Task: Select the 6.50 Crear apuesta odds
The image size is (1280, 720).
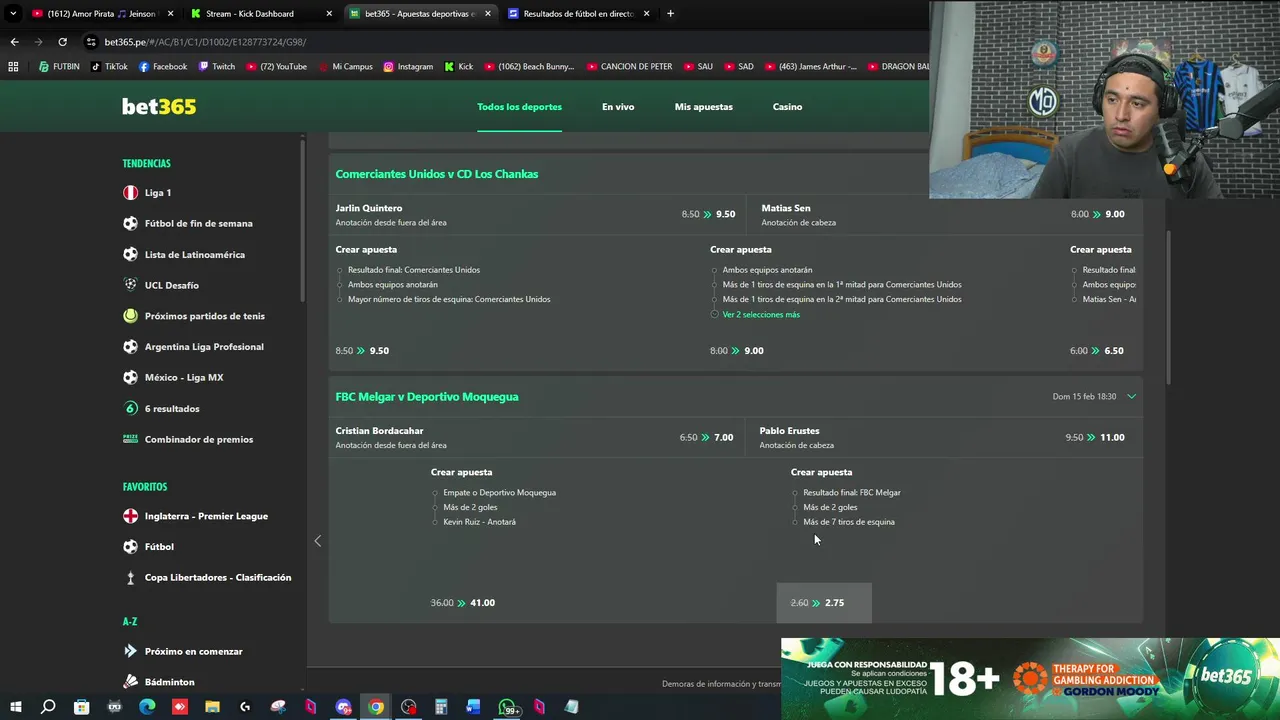Action: point(1096,351)
